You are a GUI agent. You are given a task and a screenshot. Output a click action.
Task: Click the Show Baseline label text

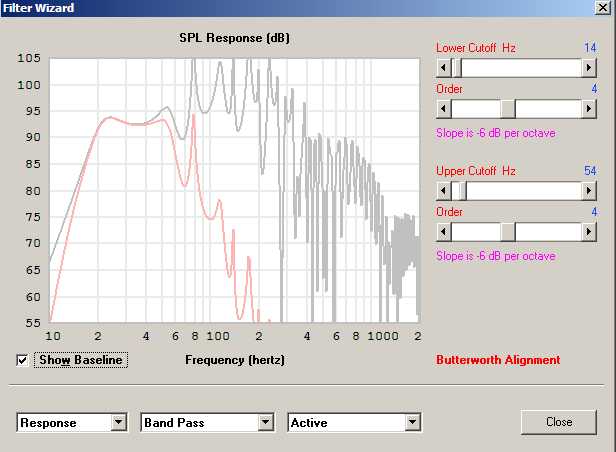coord(81,360)
